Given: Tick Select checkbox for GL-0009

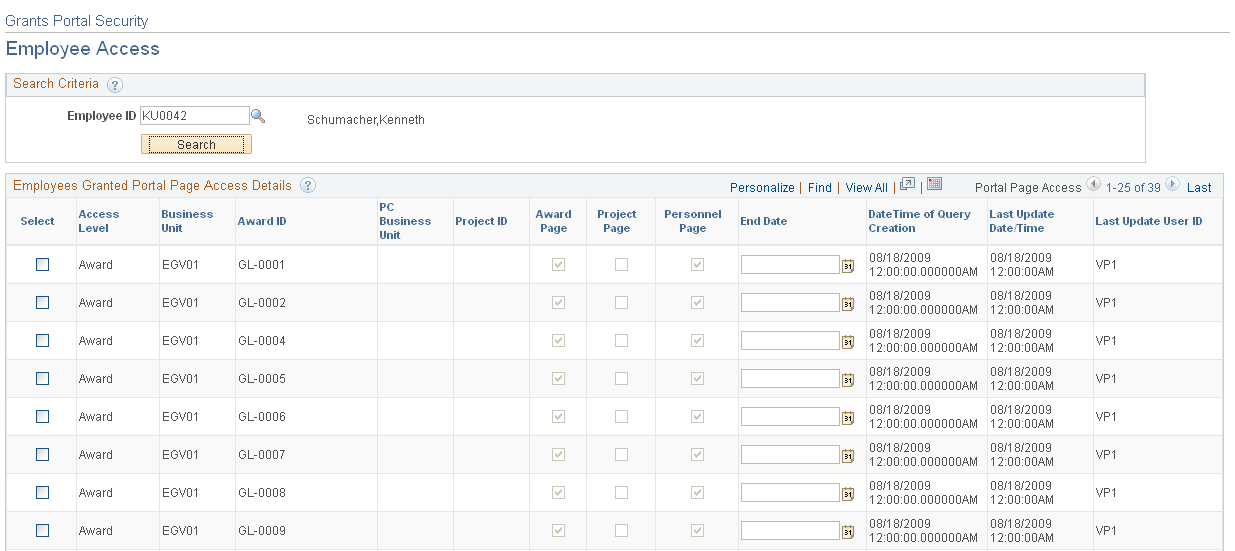Looking at the screenshot, I should coord(42,530).
